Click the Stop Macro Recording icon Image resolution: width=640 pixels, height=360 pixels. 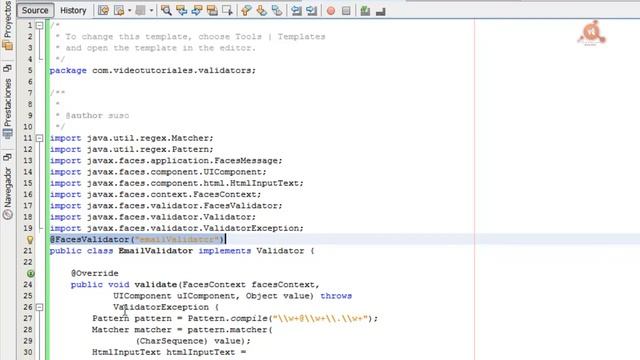point(346,11)
